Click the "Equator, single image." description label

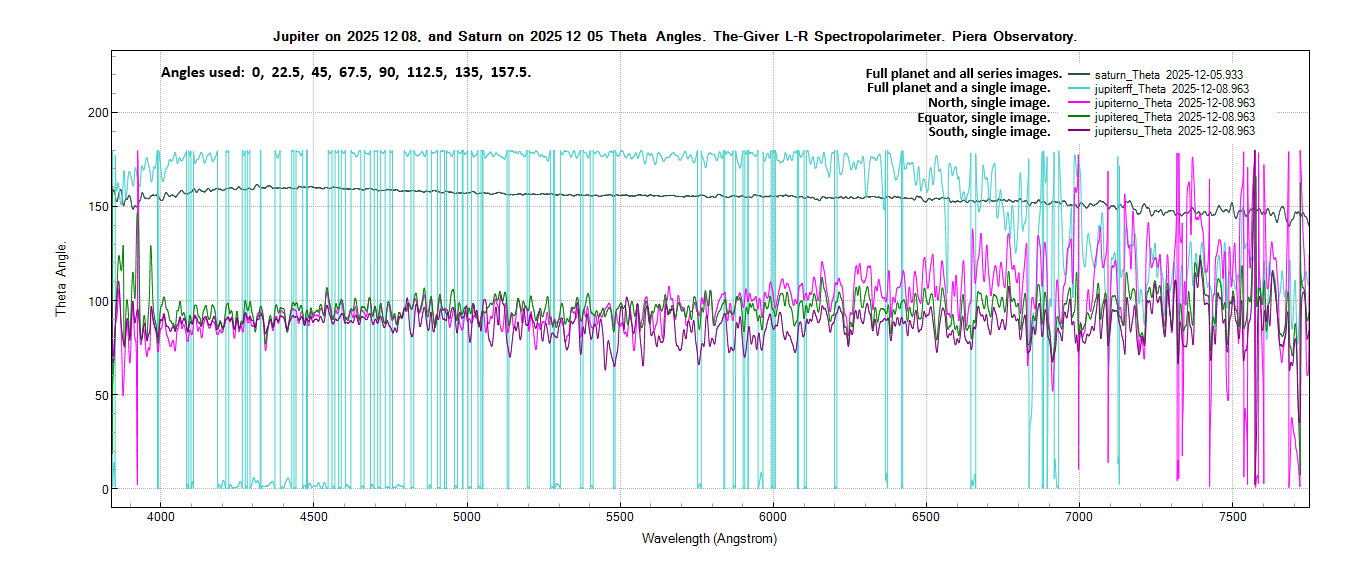984,117
